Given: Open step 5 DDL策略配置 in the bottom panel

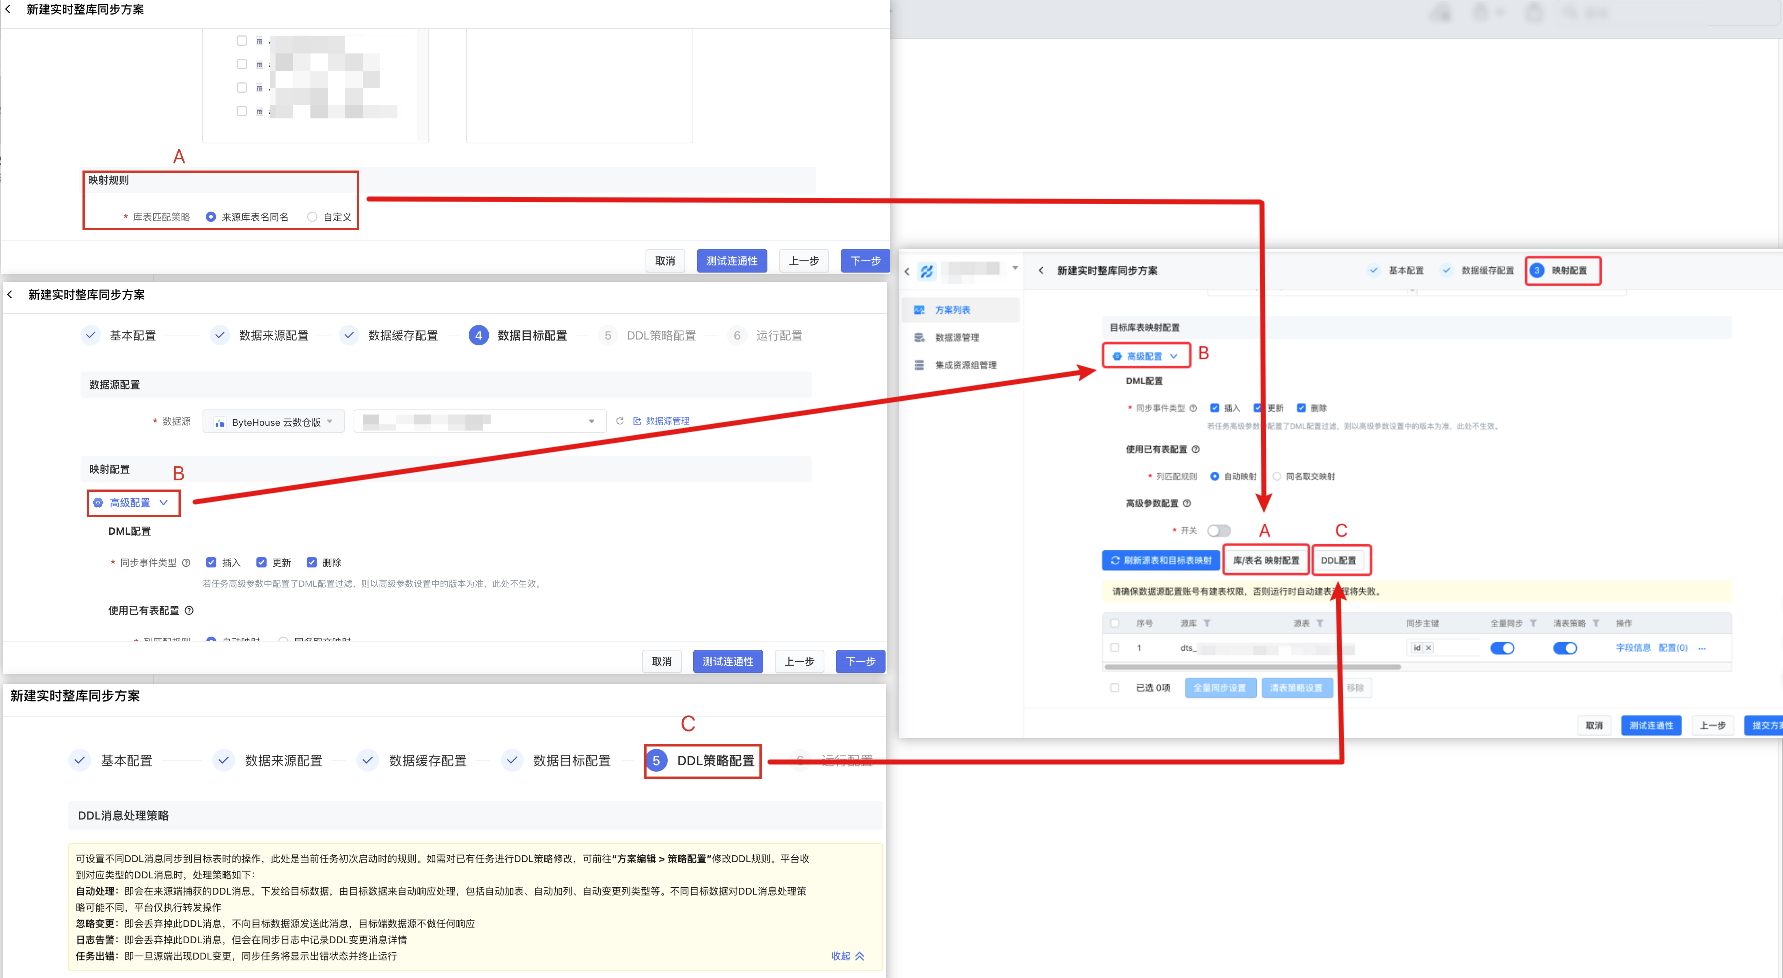Looking at the screenshot, I should [x=703, y=761].
